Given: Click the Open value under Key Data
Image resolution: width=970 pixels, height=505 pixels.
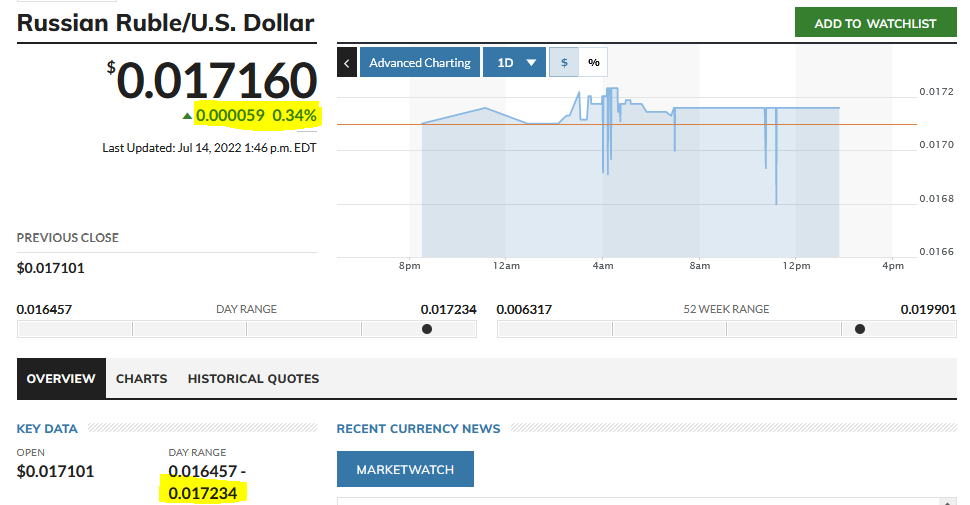Looking at the screenshot, I should pos(56,472).
